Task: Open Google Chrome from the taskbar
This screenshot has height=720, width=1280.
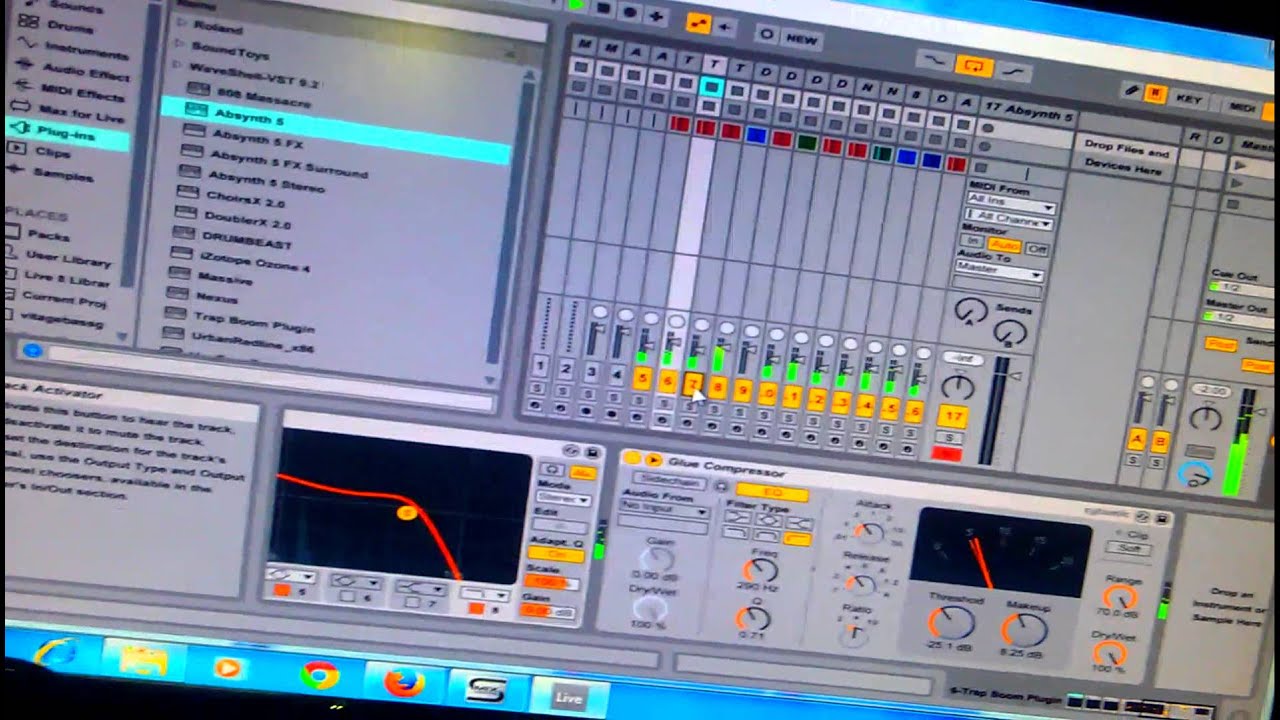Action: pyautogui.click(x=320, y=676)
